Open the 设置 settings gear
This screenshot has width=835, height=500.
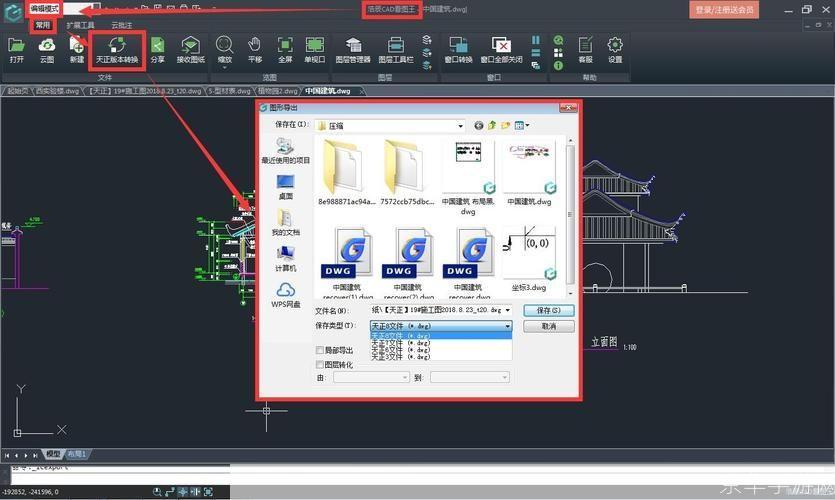tap(615, 50)
